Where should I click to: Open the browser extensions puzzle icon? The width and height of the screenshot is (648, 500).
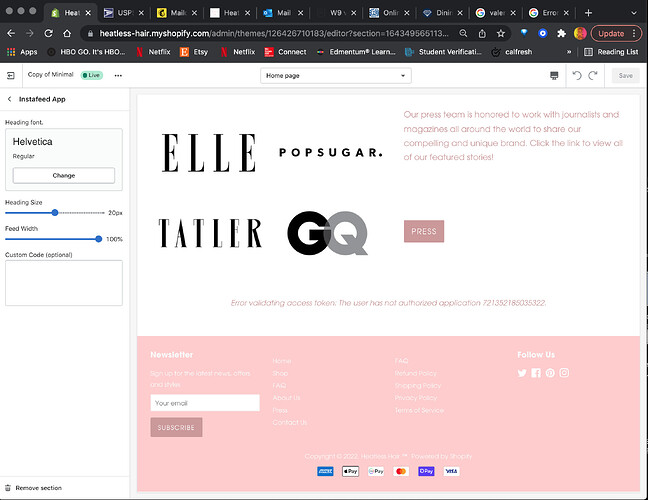561,33
